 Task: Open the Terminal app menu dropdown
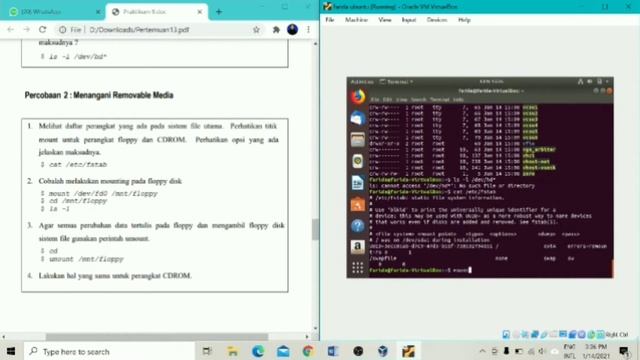(396, 82)
